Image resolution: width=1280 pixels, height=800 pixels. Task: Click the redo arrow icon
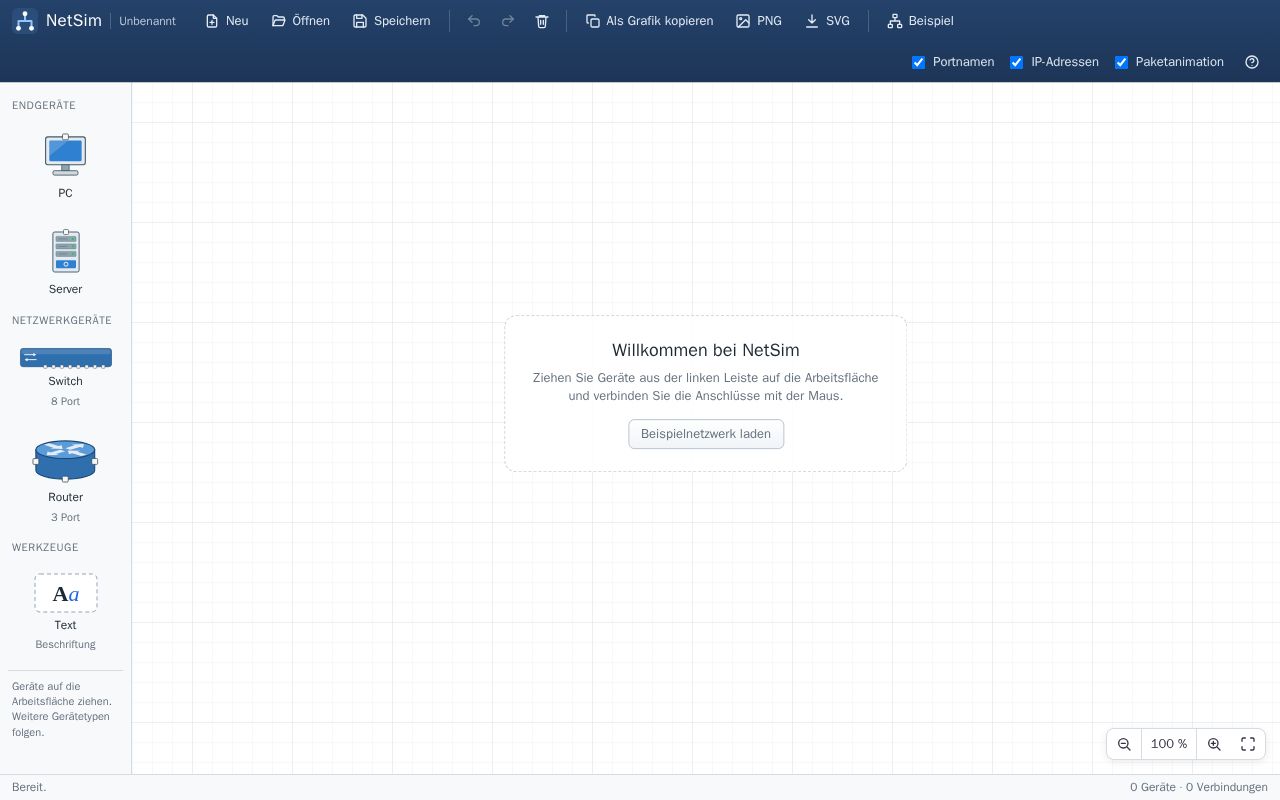pos(508,21)
